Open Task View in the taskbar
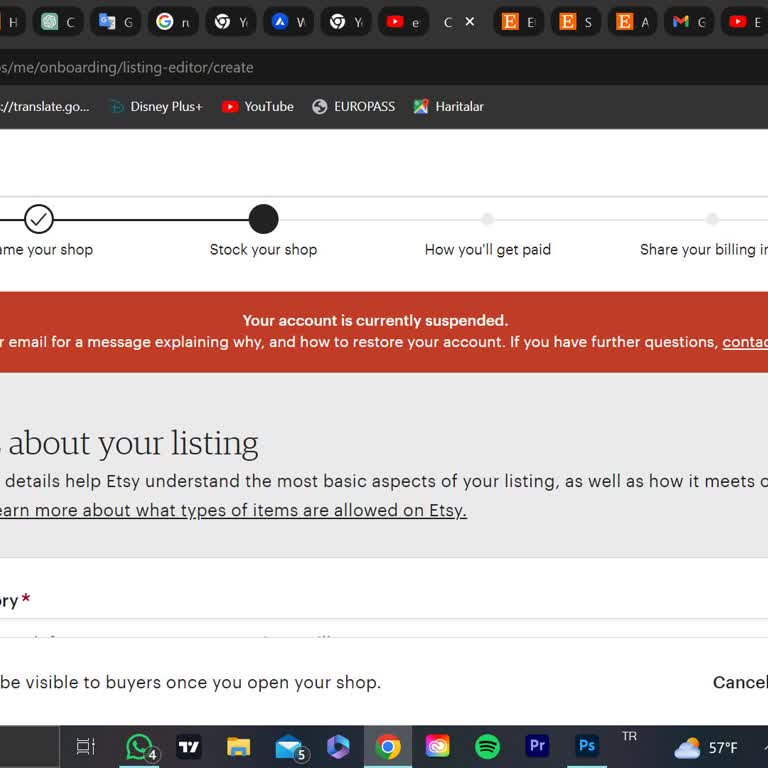 (x=86, y=746)
